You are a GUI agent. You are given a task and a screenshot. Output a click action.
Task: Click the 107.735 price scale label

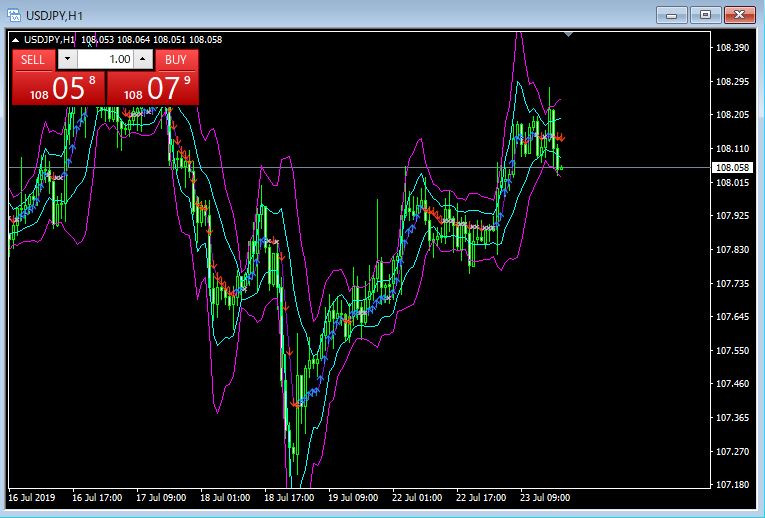[x=732, y=283]
